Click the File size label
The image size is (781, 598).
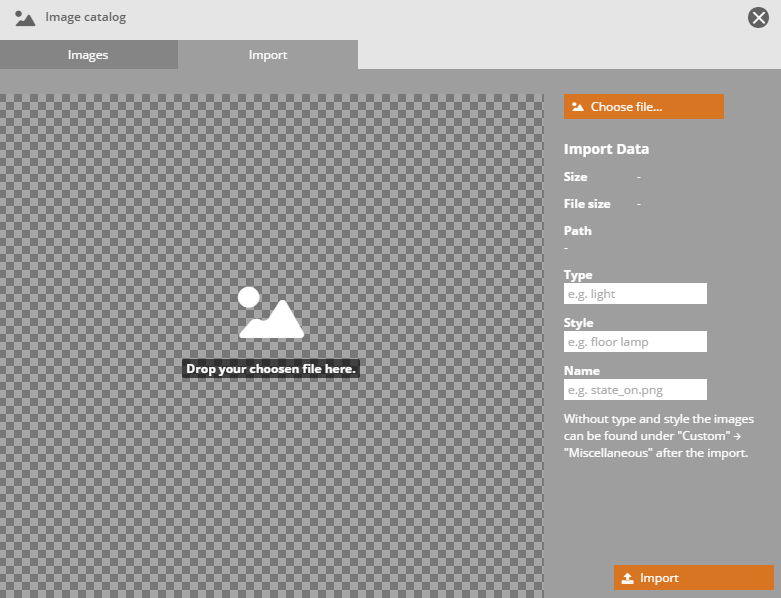coord(587,204)
